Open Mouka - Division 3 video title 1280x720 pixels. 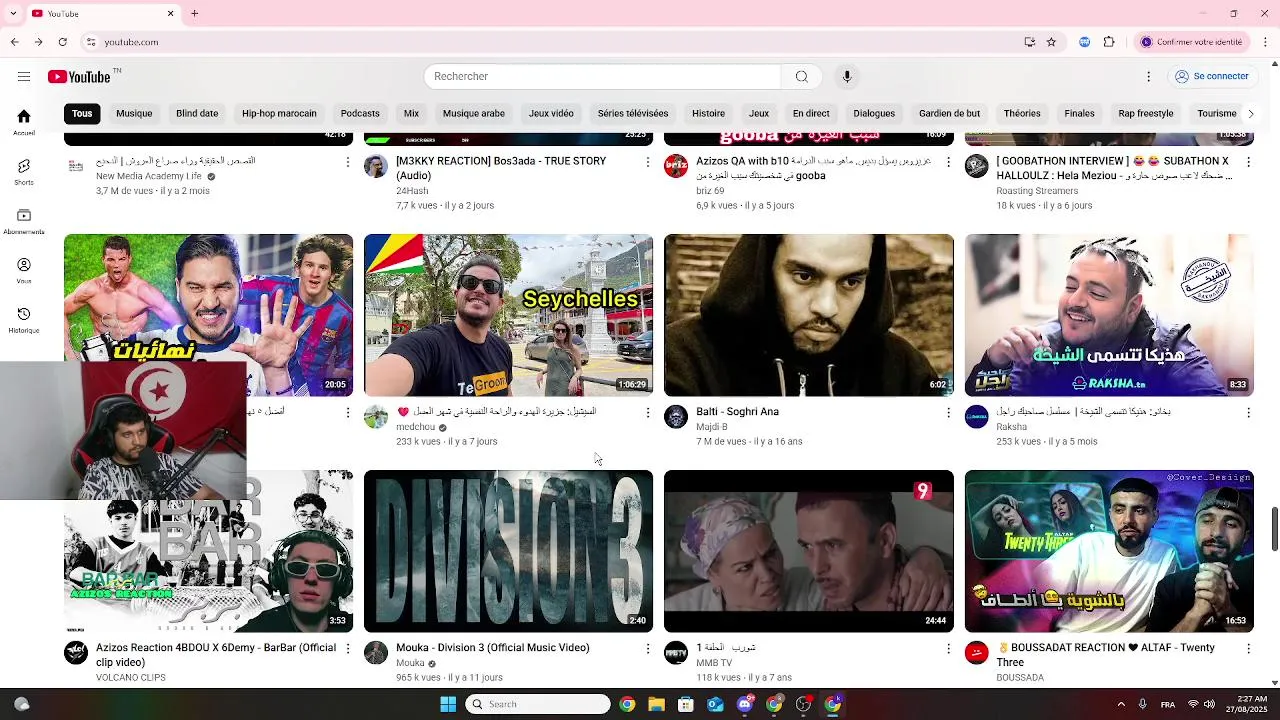pyautogui.click(x=492, y=648)
